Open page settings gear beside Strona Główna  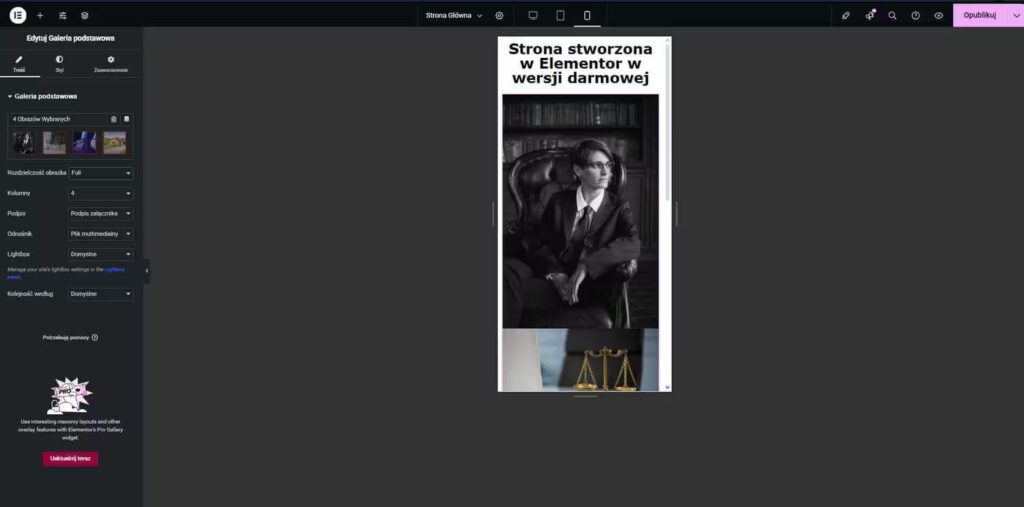coord(500,15)
